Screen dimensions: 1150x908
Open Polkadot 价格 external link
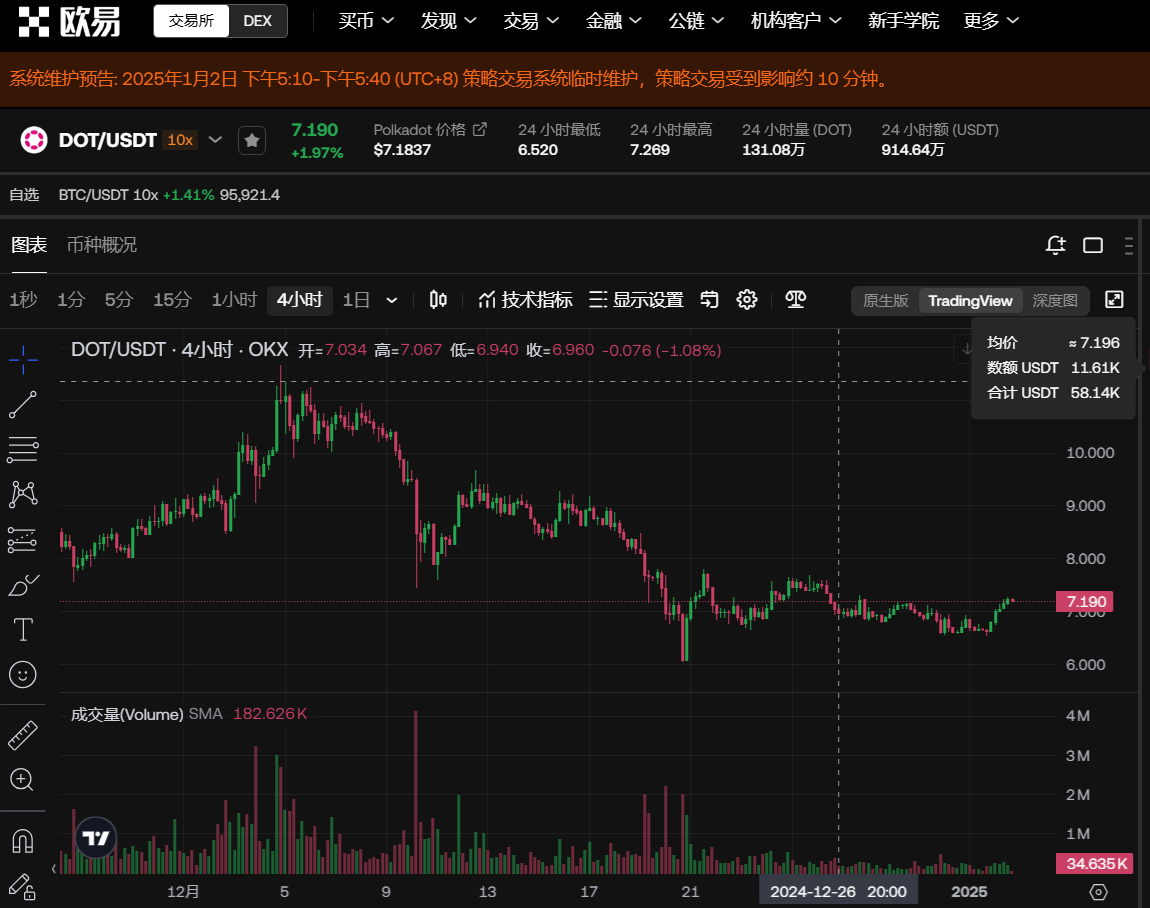click(x=480, y=129)
